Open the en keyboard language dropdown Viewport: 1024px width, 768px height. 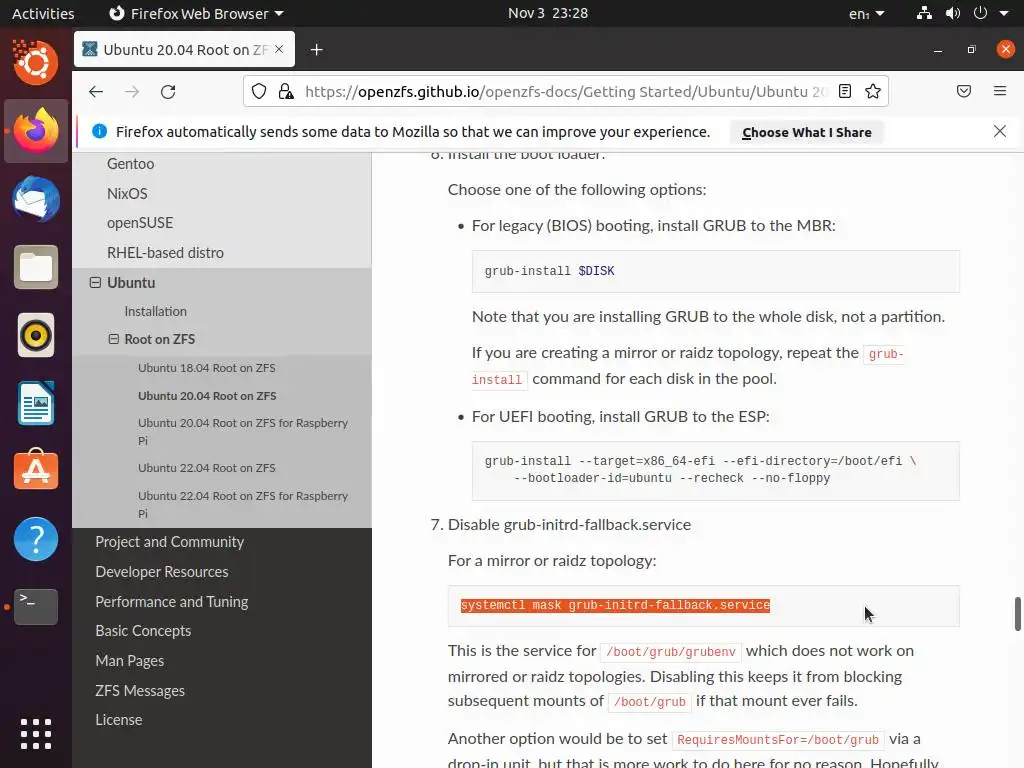pos(867,14)
